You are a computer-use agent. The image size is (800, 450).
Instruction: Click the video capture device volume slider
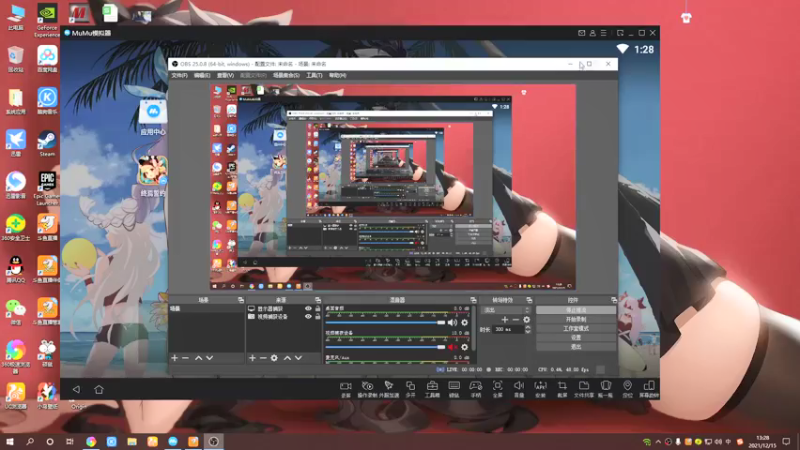pos(385,347)
